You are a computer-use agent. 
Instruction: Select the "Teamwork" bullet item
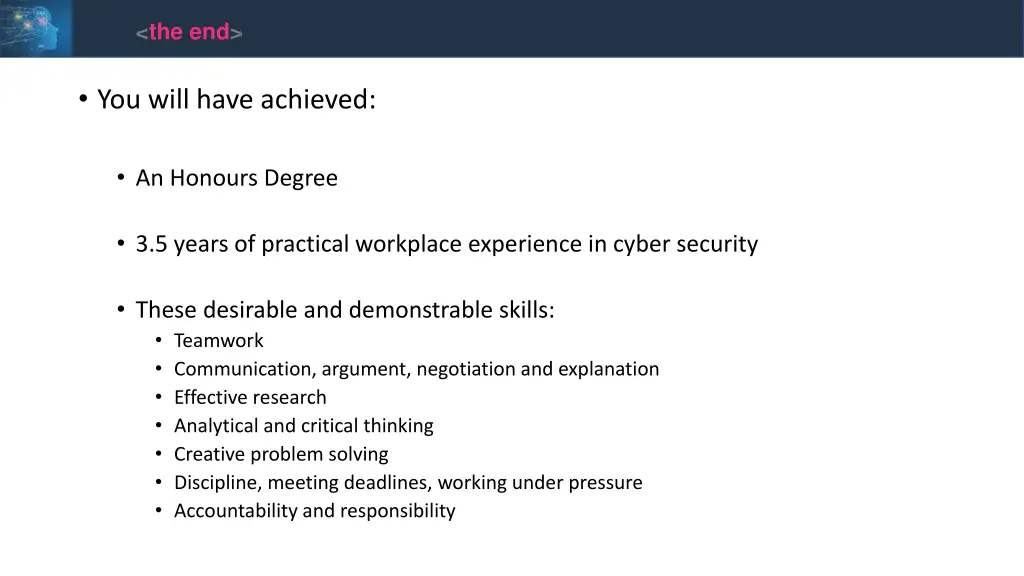(219, 340)
